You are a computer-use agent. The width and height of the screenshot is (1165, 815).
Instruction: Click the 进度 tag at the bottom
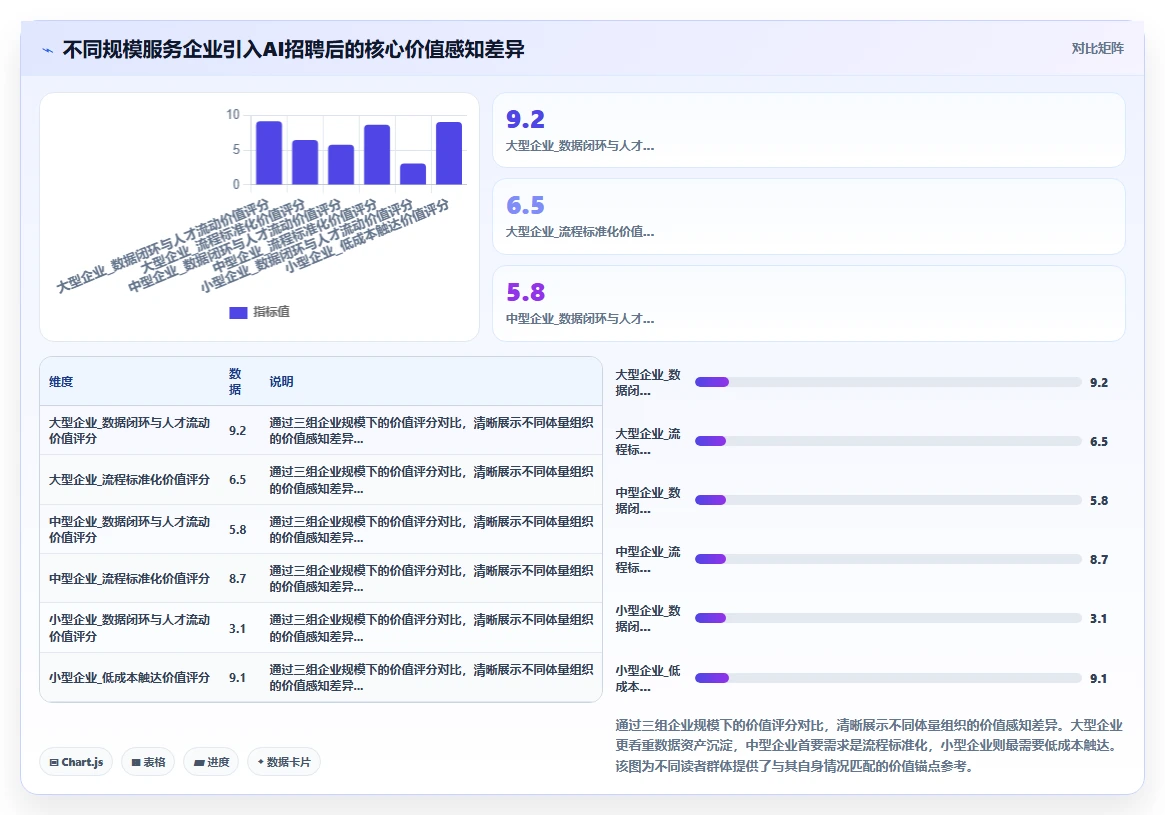point(211,762)
